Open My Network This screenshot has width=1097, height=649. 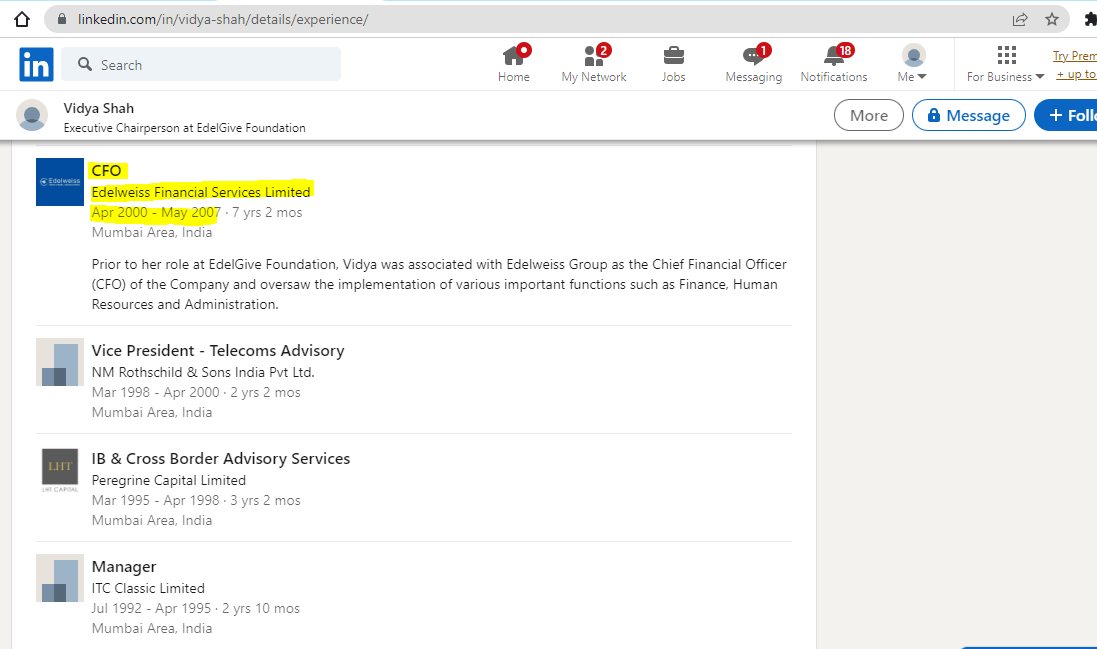(593, 64)
